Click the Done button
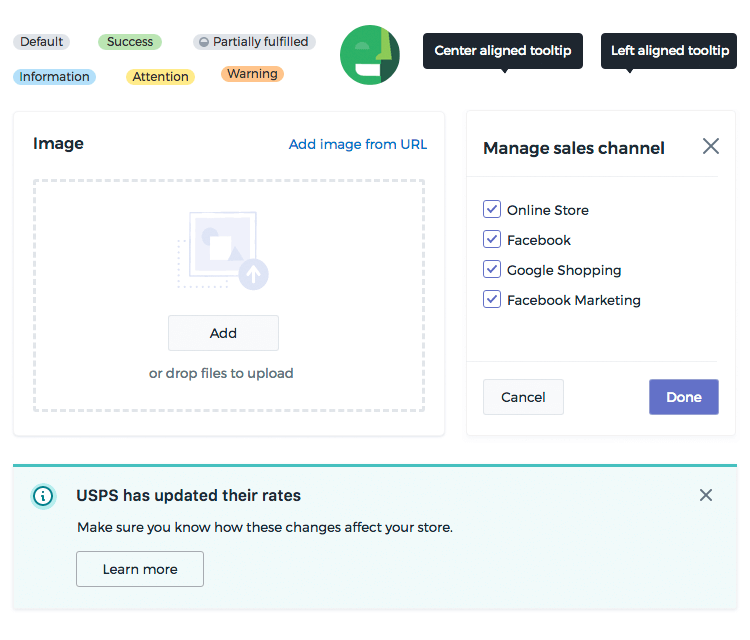Screen dimensions: 750x640 (x=684, y=397)
